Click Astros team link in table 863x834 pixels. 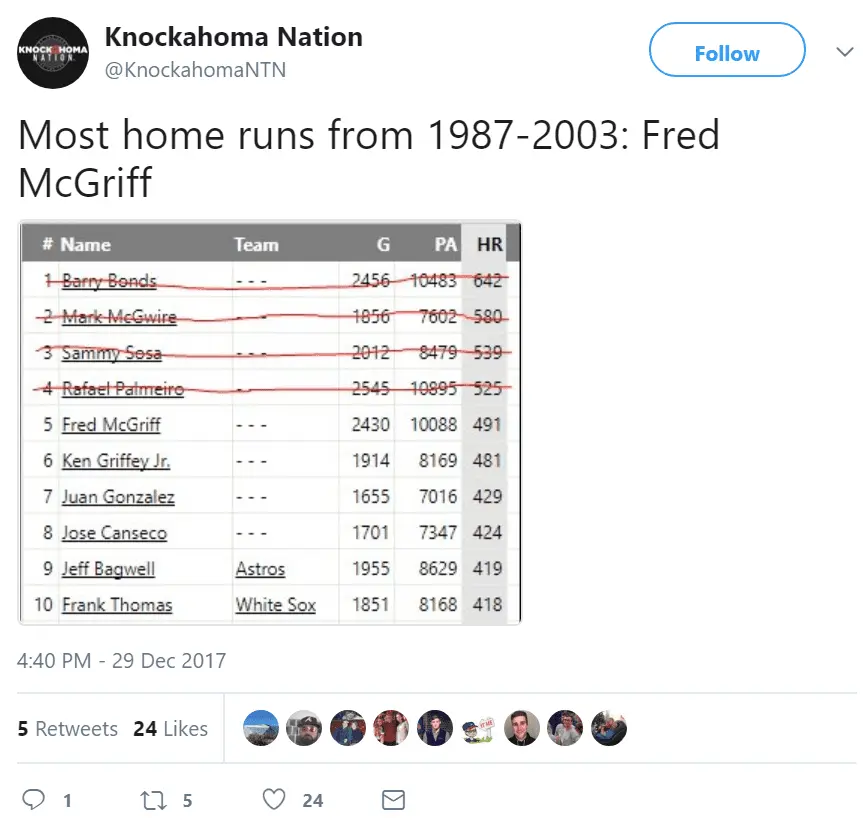(260, 569)
